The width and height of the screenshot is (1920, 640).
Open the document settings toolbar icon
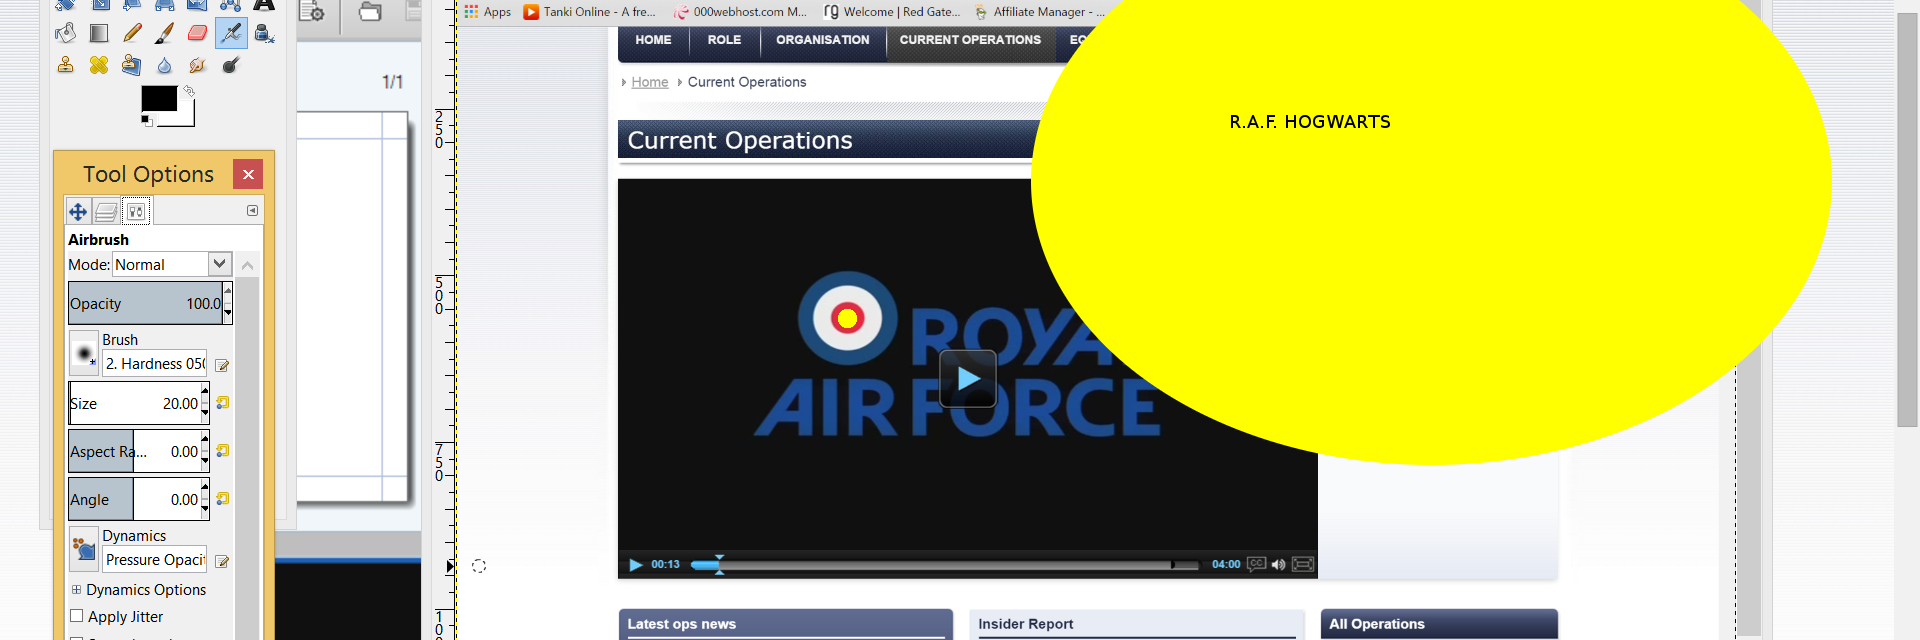pos(312,12)
